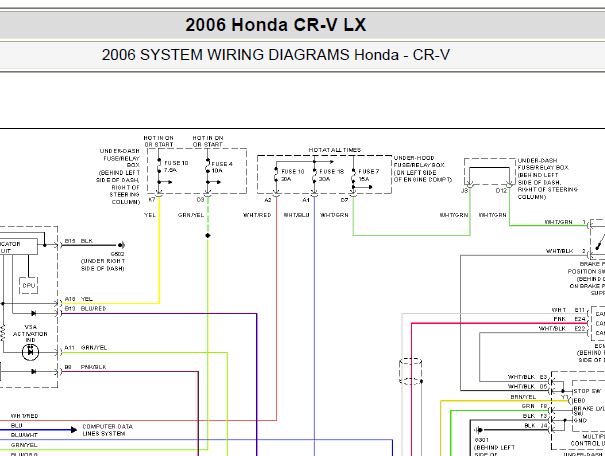Click the 'WHT/BLK E22' terminal label
Screen dimensions: 605x456
click(562, 329)
